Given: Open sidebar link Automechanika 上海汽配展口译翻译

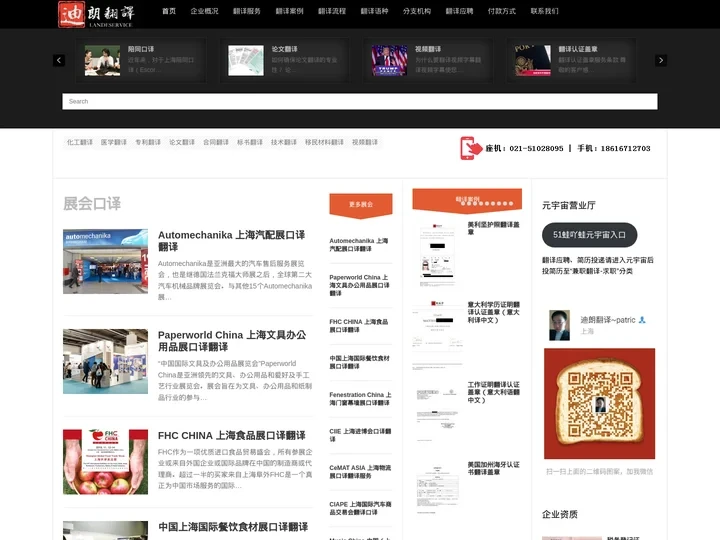Looking at the screenshot, I should 359,244.
